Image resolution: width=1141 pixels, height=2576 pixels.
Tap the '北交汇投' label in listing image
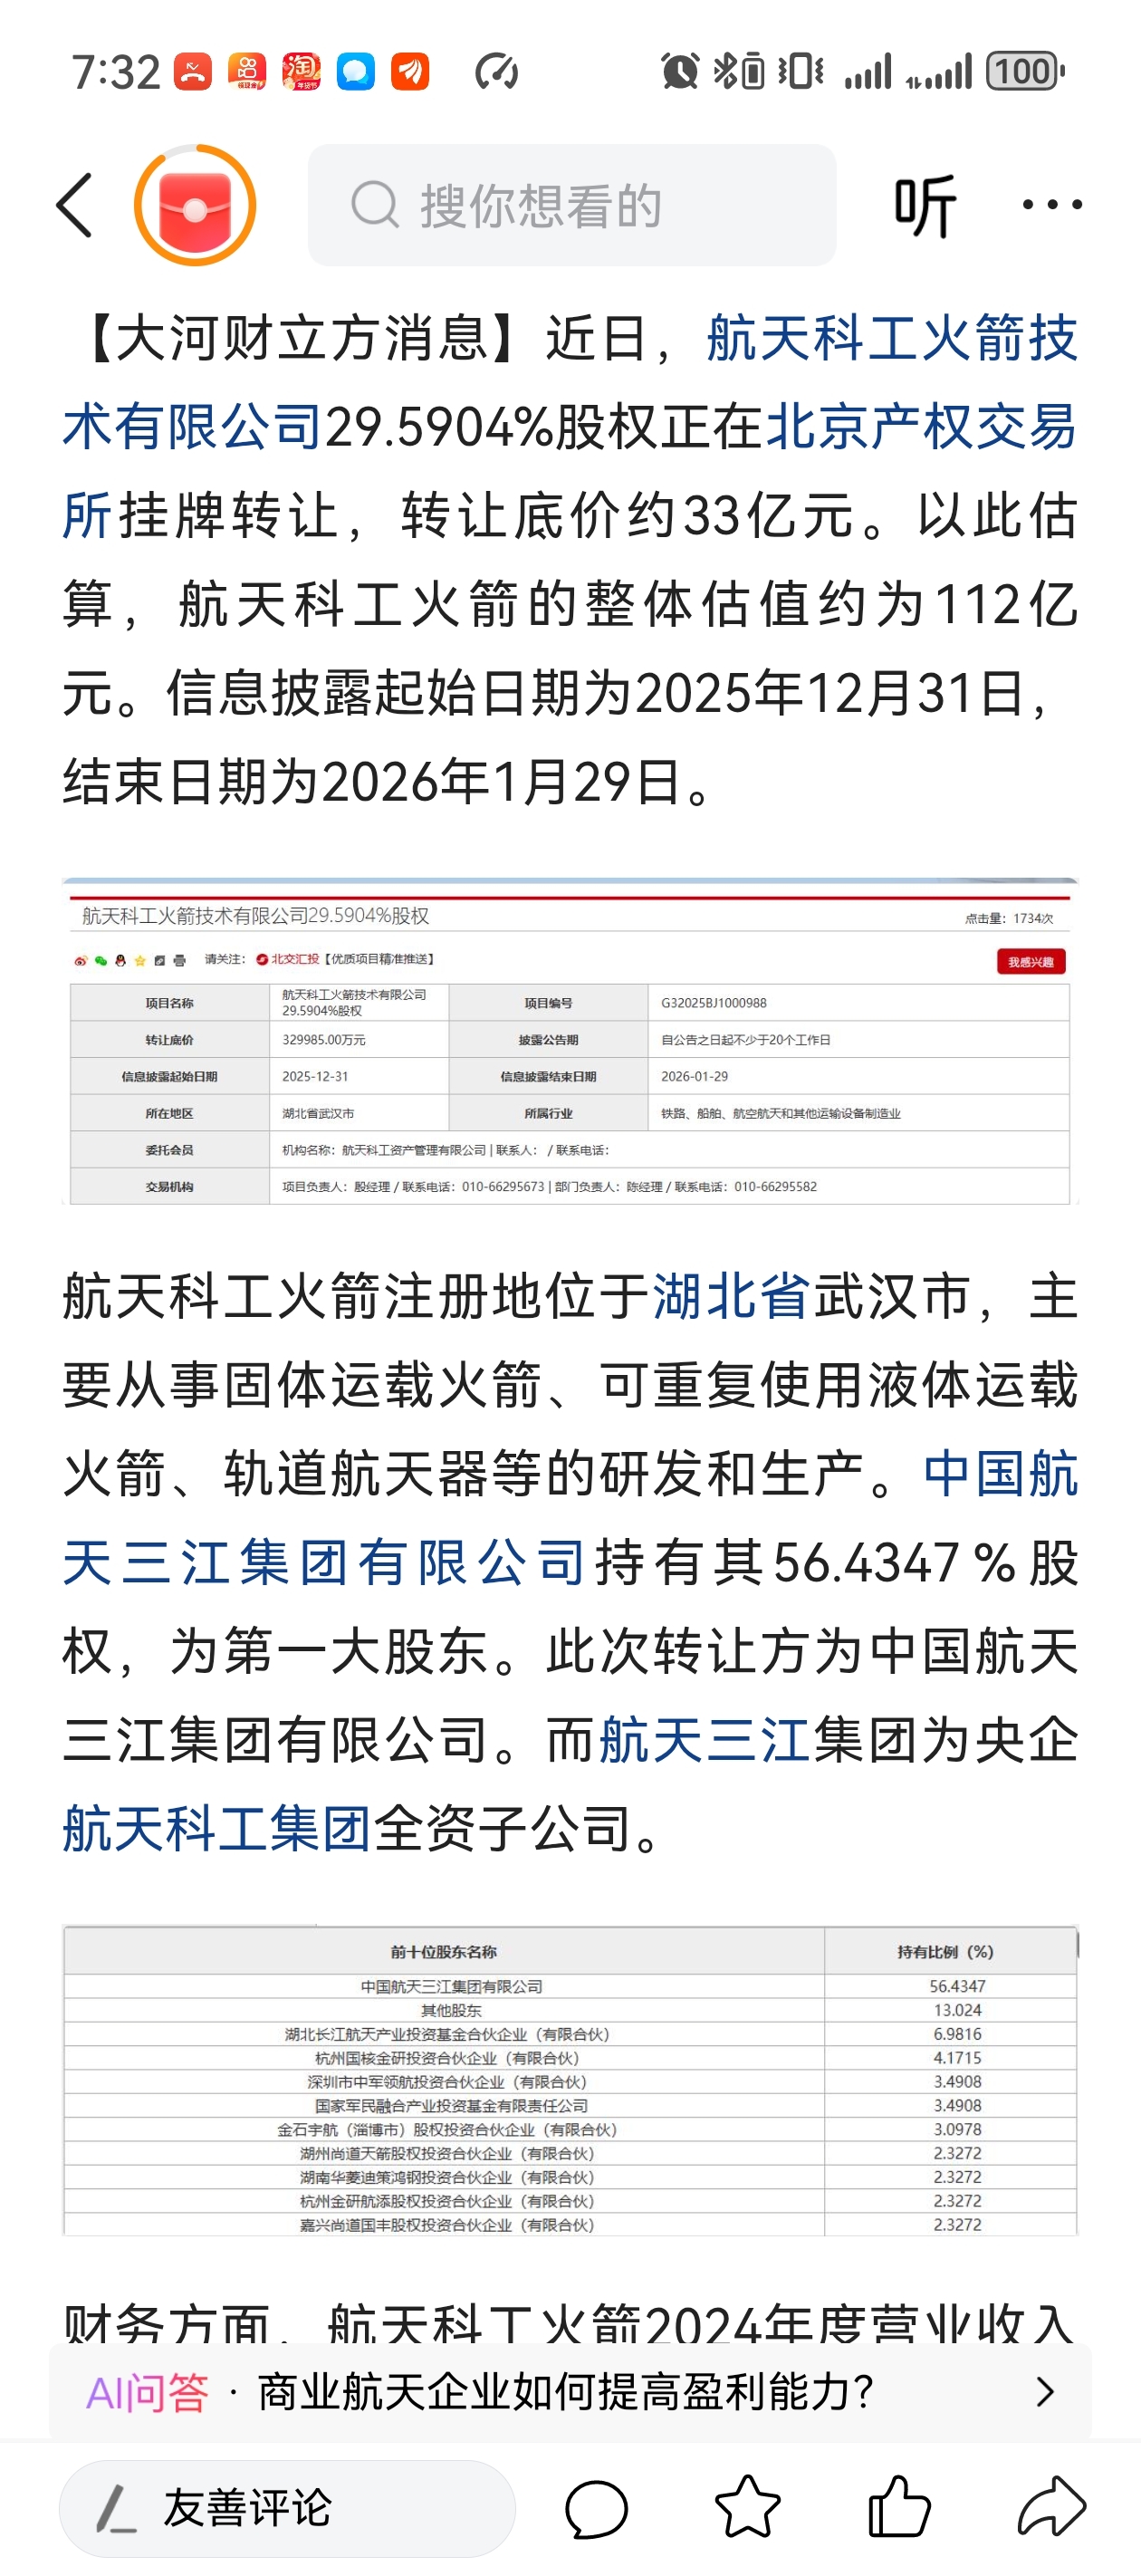click(288, 959)
